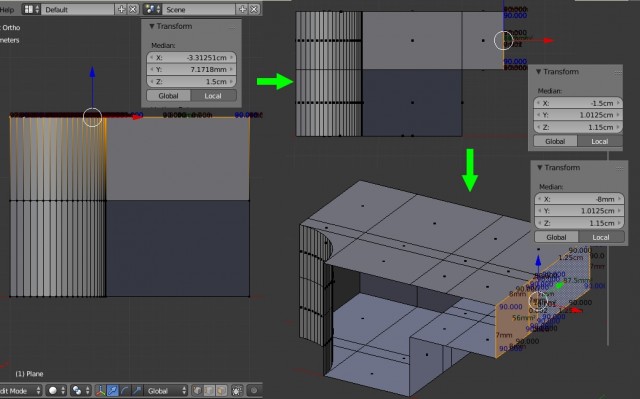Open the screen layout browse icon

point(31,9)
